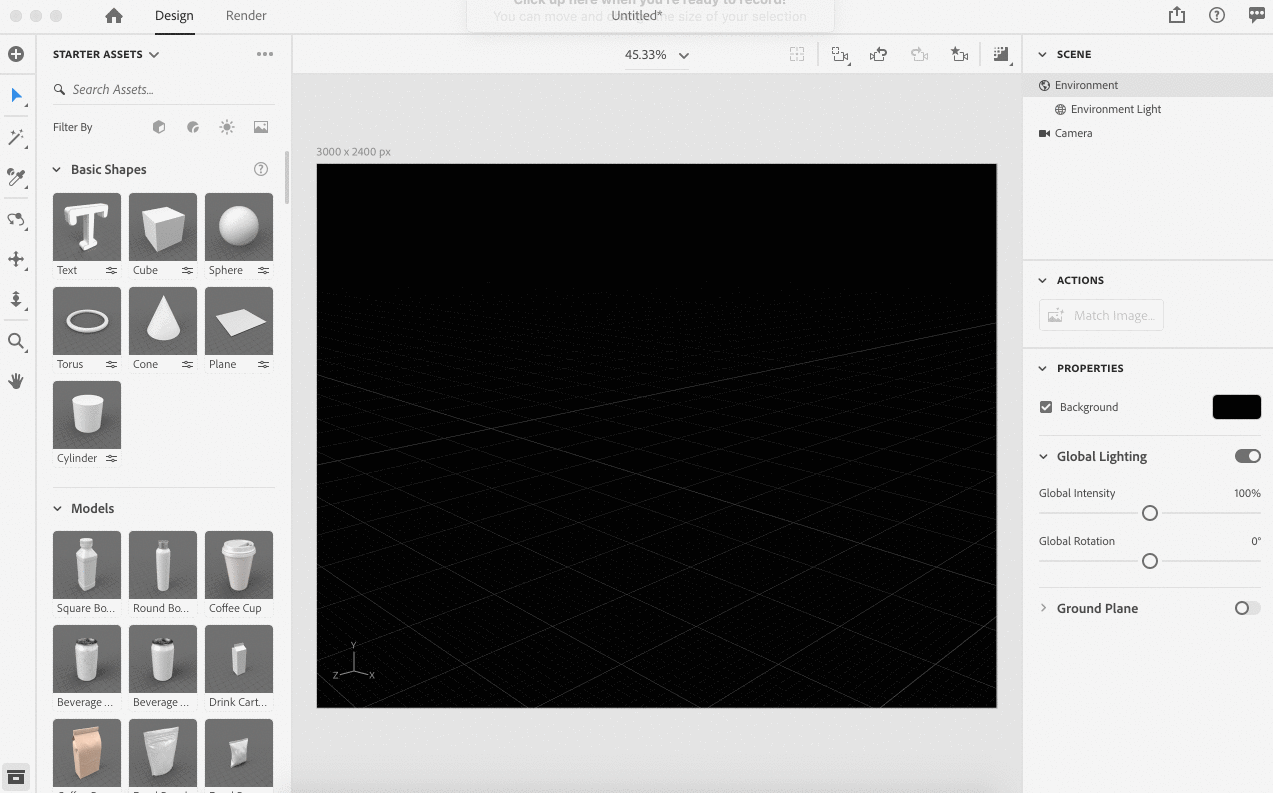This screenshot has height=793, width=1273.
Task: Click the Search Assets field
Action: pyautogui.click(x=164, y=89)
